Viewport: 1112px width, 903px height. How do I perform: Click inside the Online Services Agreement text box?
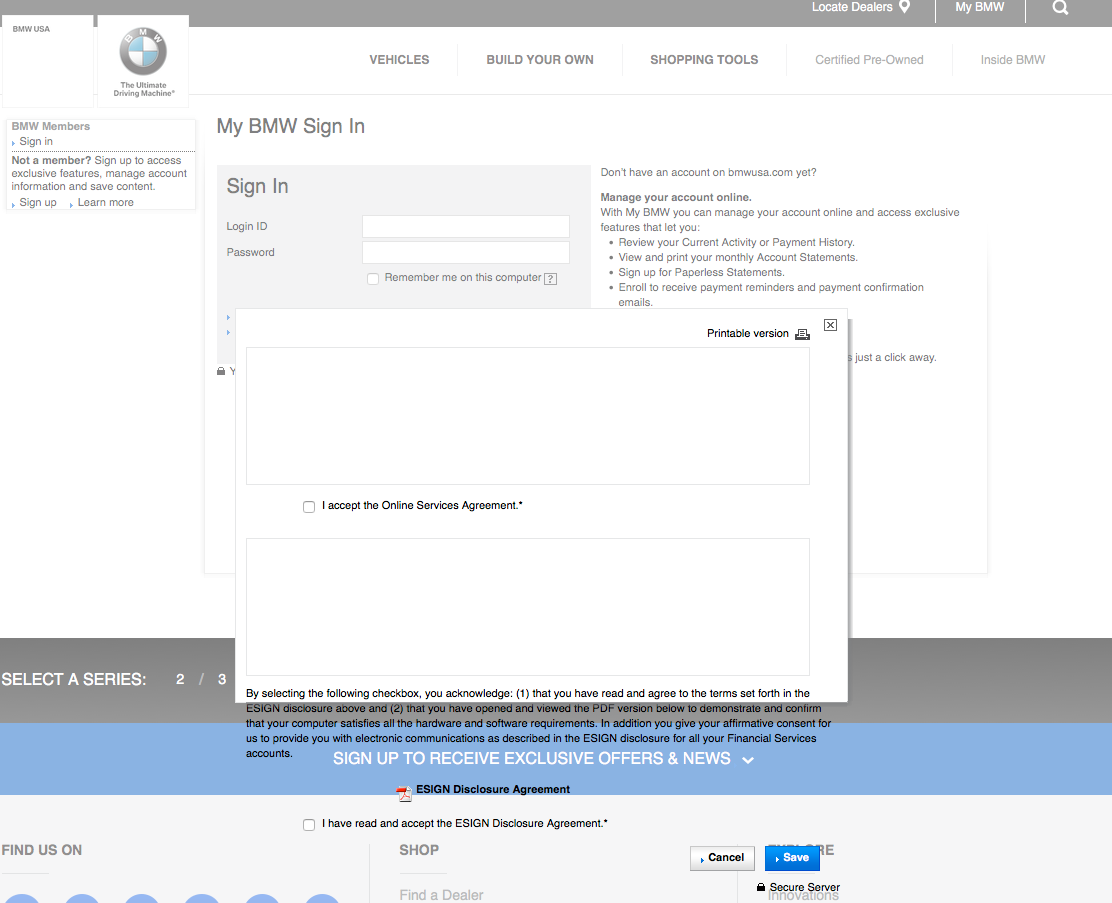[x=528, y=416]
